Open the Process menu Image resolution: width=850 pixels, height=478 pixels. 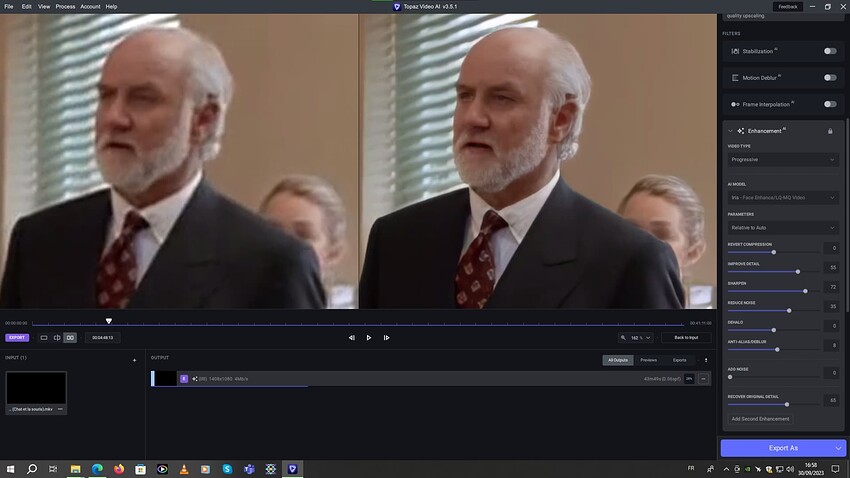pos(65,7)
